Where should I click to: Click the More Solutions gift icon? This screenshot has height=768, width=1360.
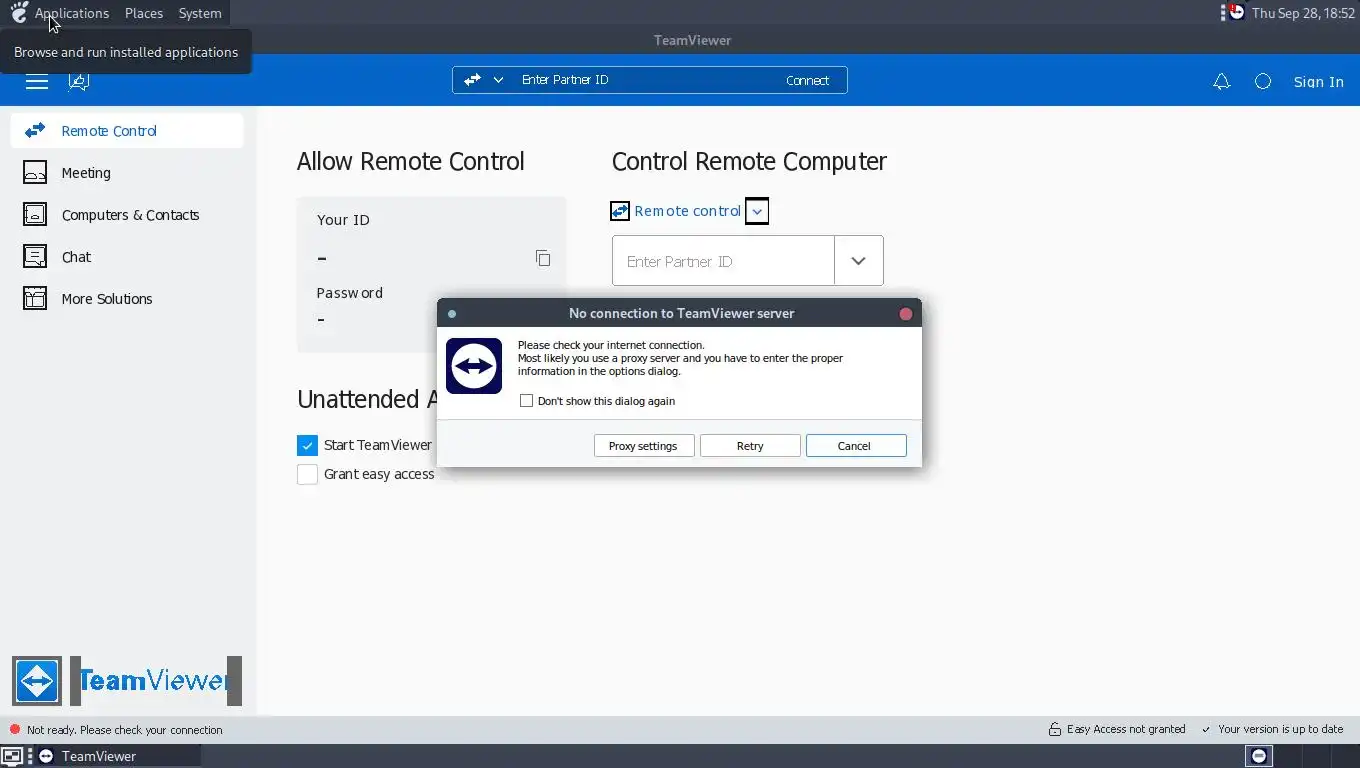click(35, 299)
